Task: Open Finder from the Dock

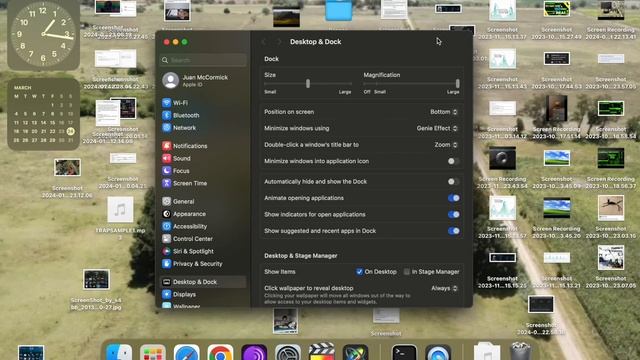Action: tap(119, 353)
